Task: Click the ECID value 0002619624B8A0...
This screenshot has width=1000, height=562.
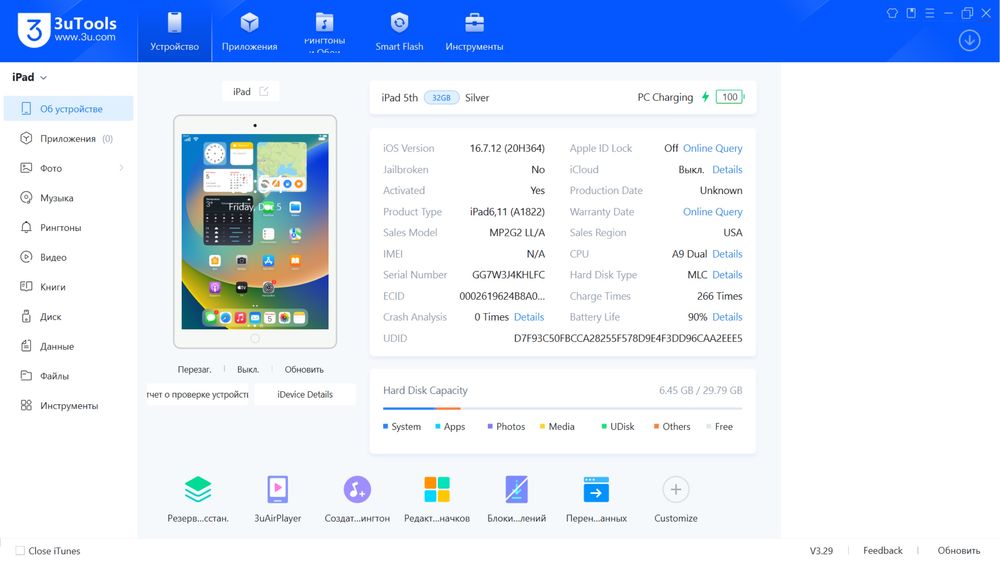Action: coord(502,296)
